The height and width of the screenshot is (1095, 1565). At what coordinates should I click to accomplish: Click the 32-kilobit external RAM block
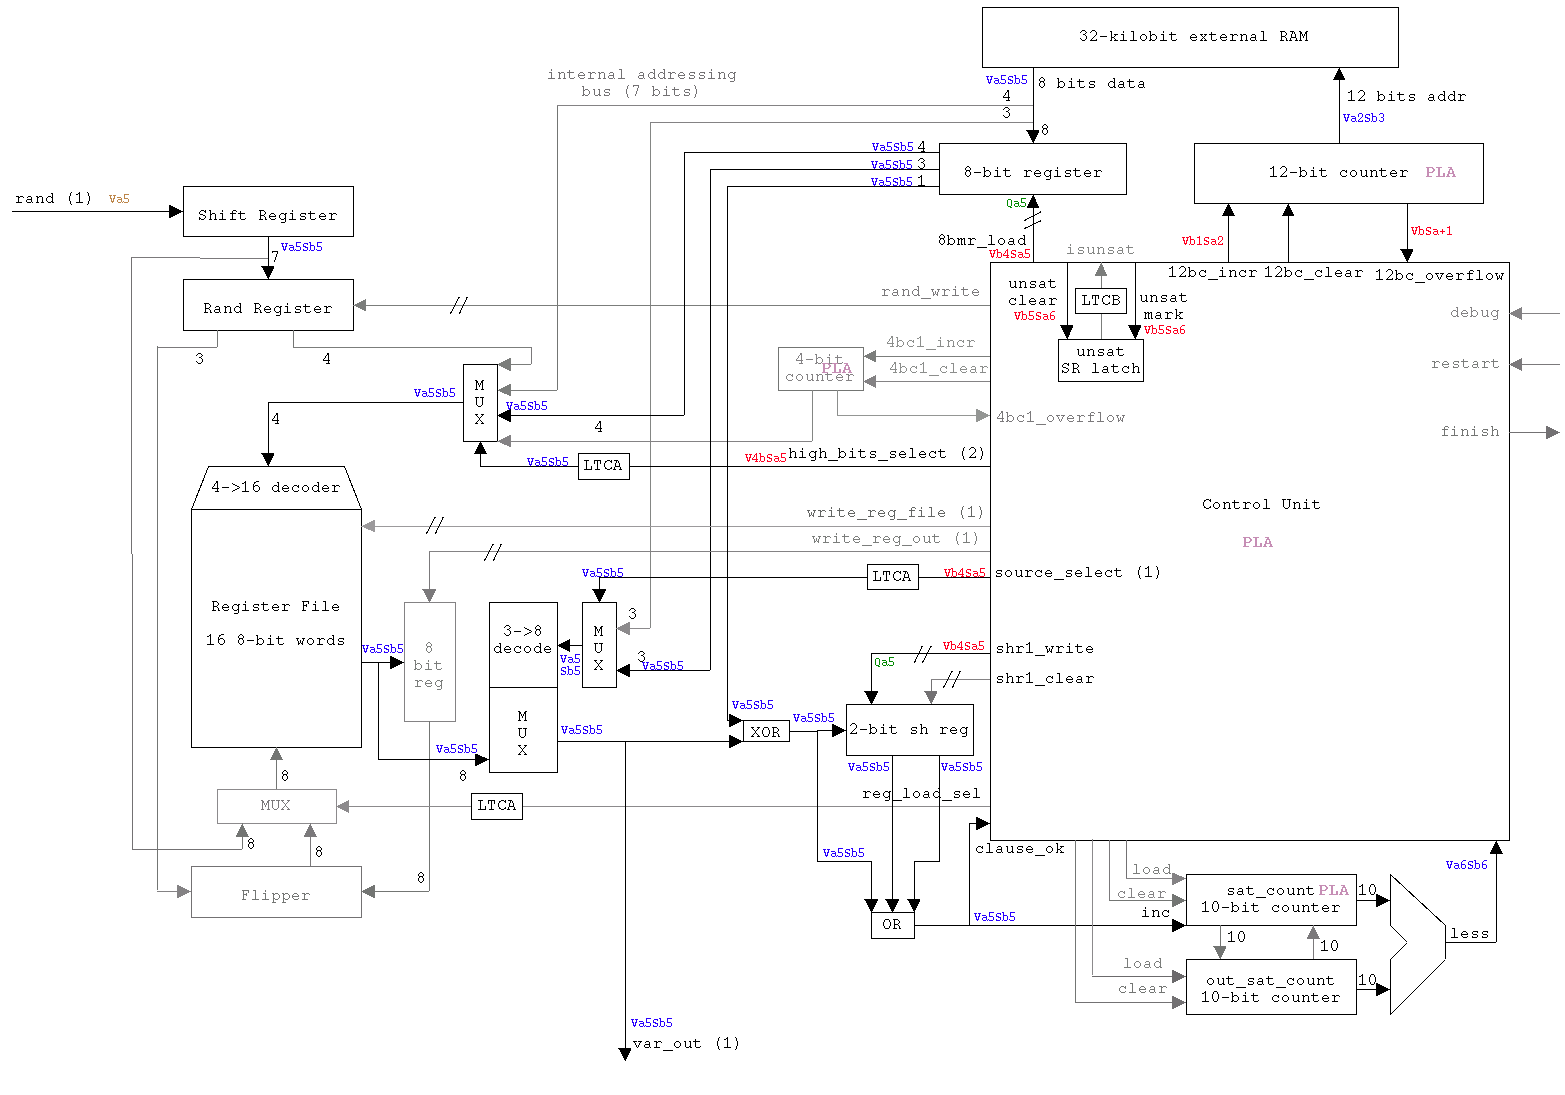1190,37
